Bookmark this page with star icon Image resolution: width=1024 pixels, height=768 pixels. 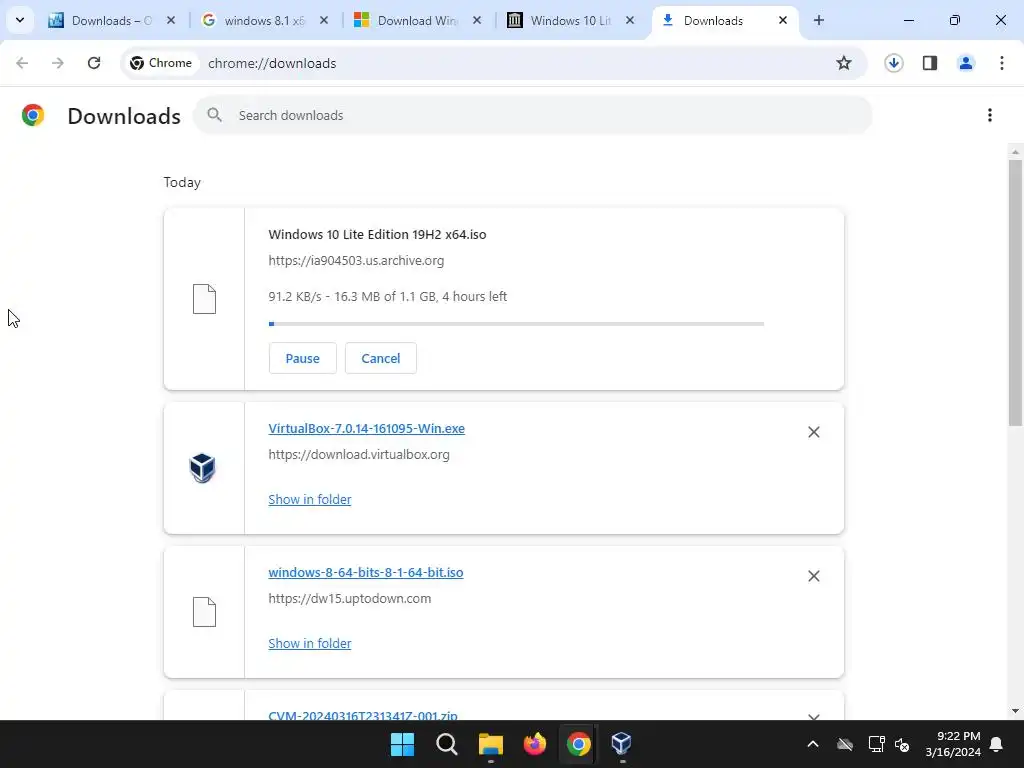tap(844, 63)
